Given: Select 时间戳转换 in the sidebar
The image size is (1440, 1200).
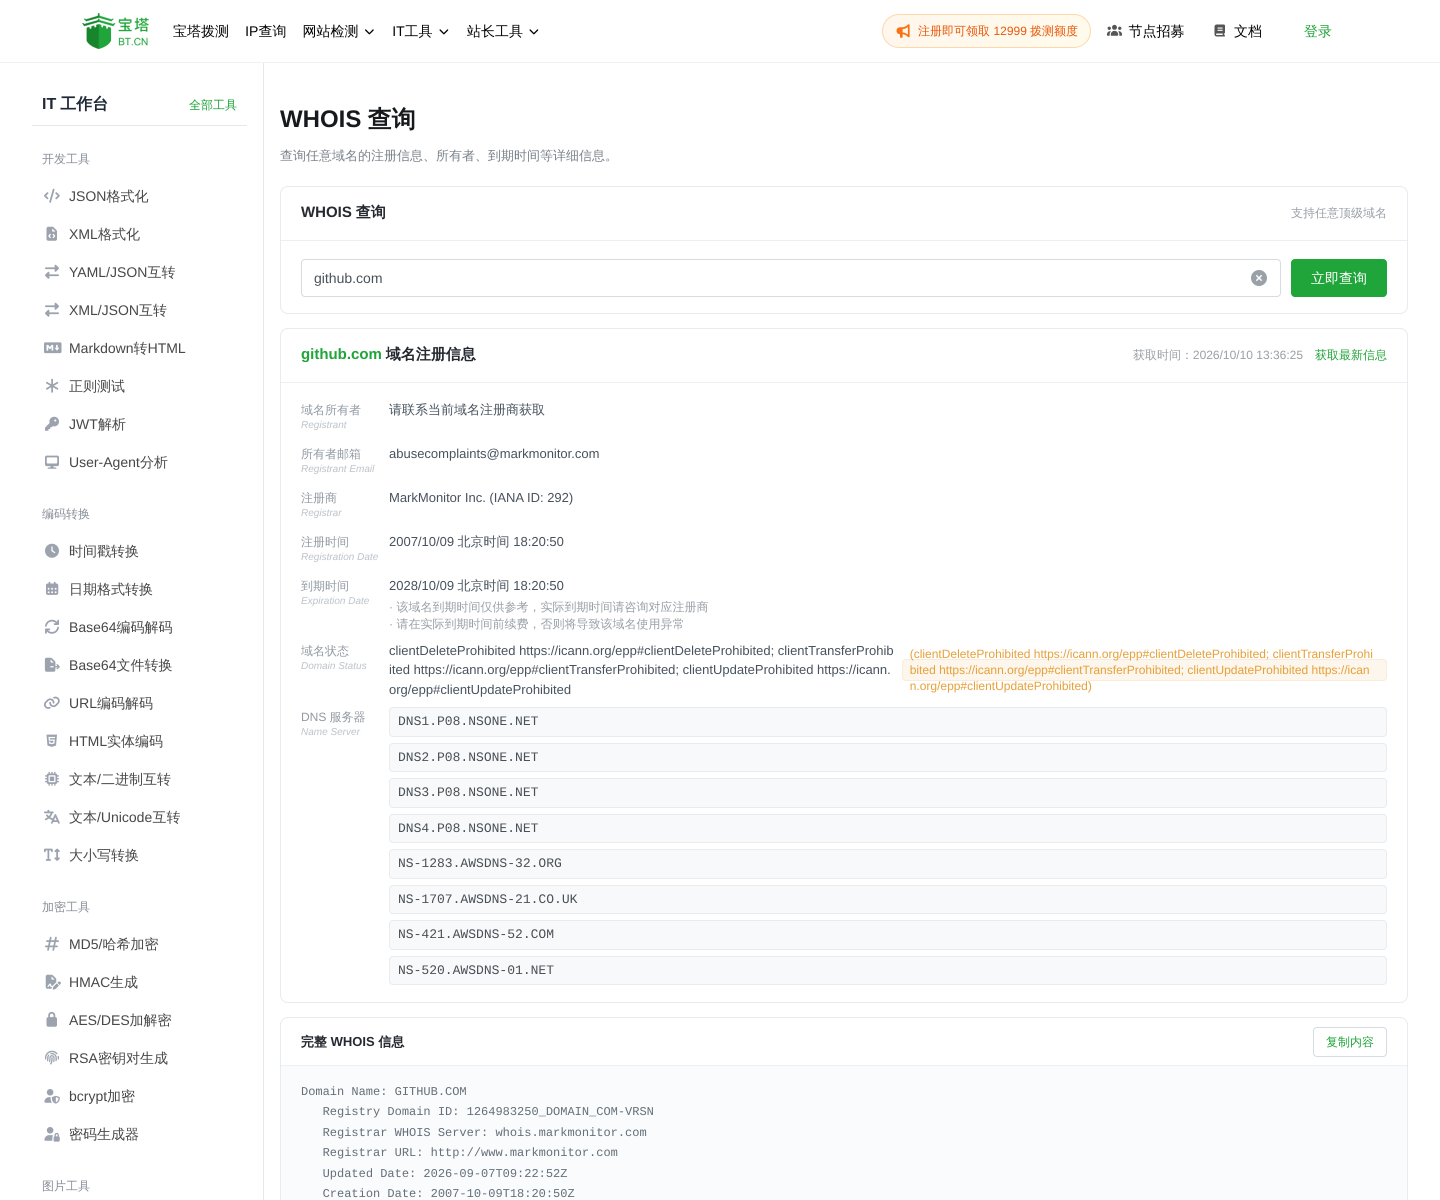Looking at the screenshot, I should point(140,551).
